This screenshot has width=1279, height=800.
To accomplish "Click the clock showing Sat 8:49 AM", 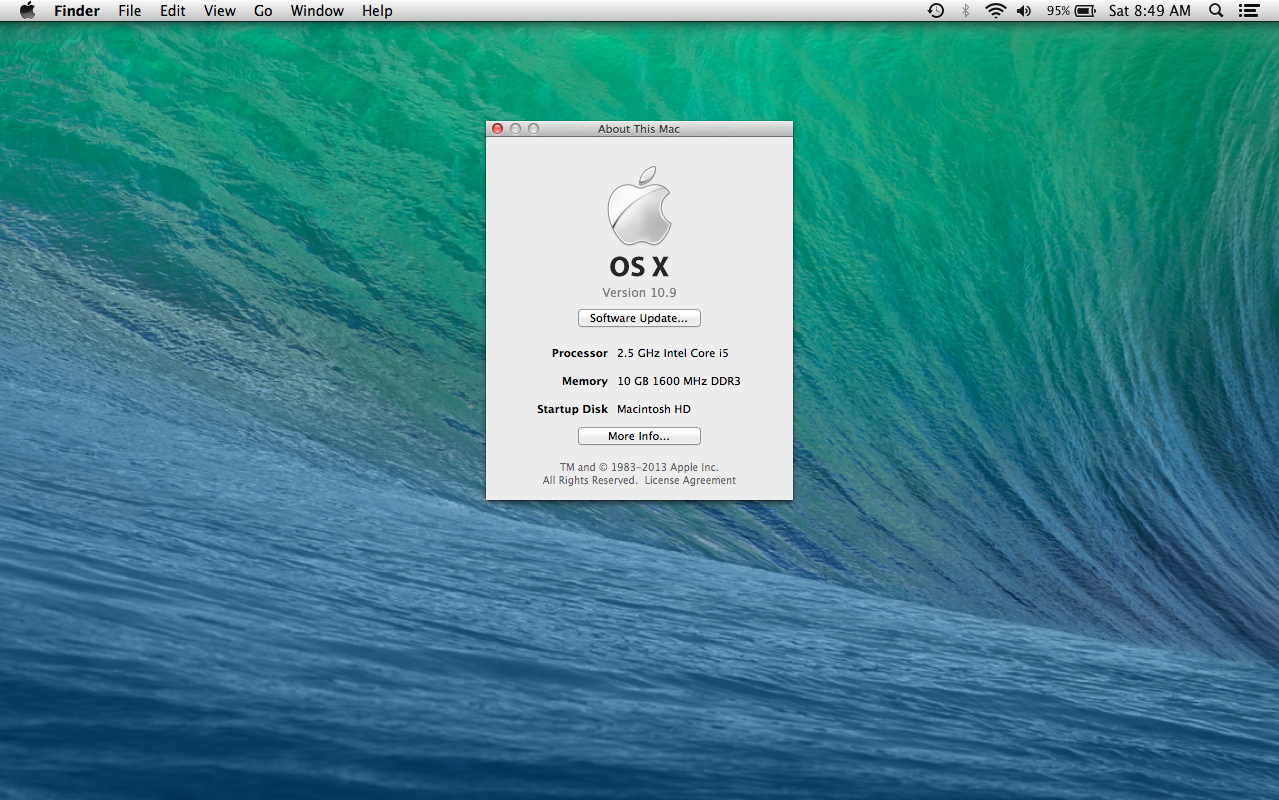I will 1150,11.
